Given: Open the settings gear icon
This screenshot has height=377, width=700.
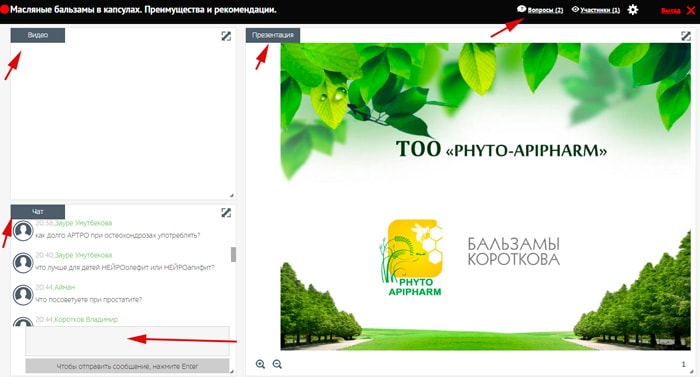Looking at the screenshot, I should coord(633,10).
